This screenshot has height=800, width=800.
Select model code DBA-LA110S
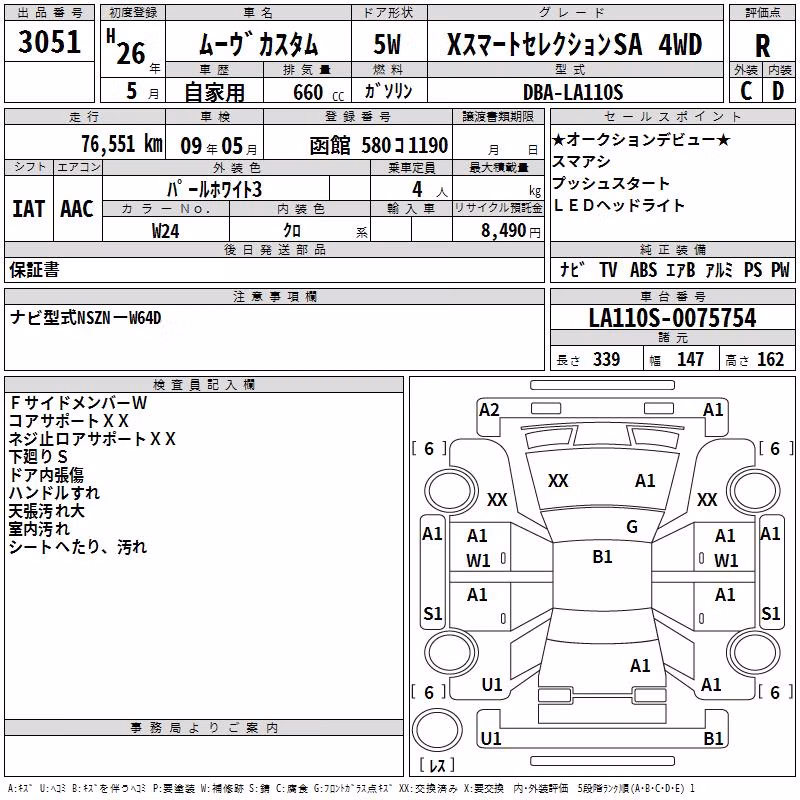click(573, 92)
